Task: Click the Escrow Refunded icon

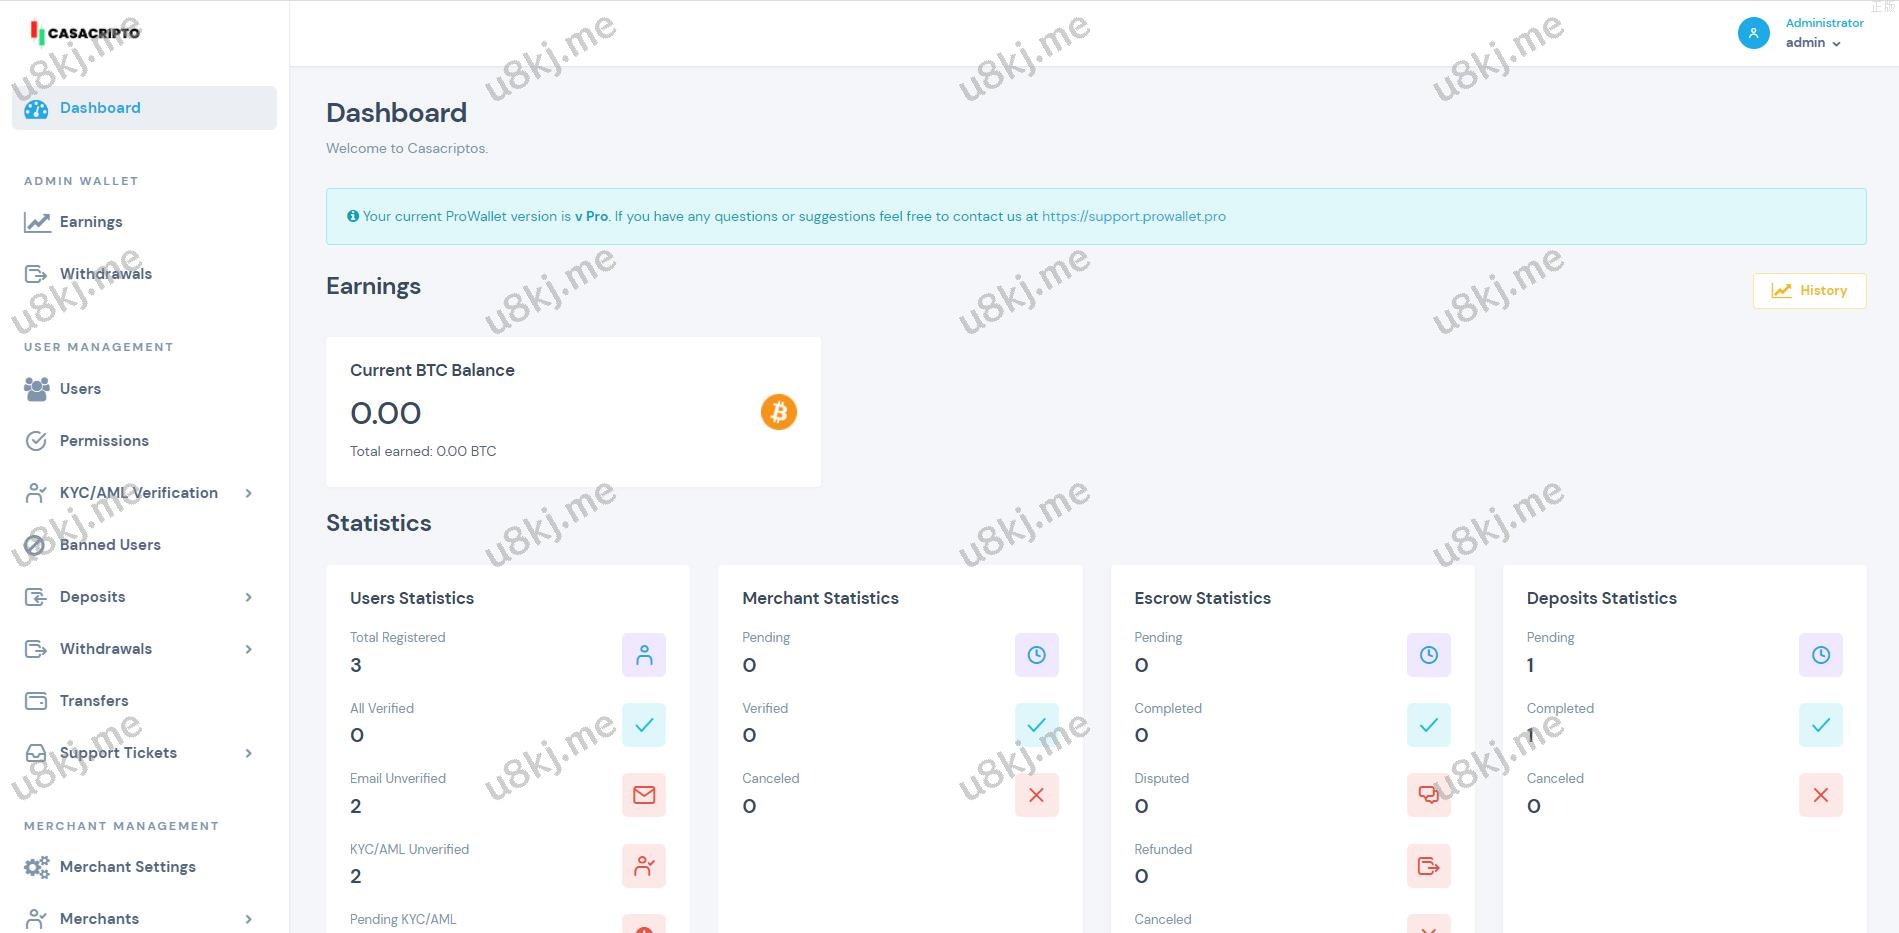Action: click(1428, 866)
